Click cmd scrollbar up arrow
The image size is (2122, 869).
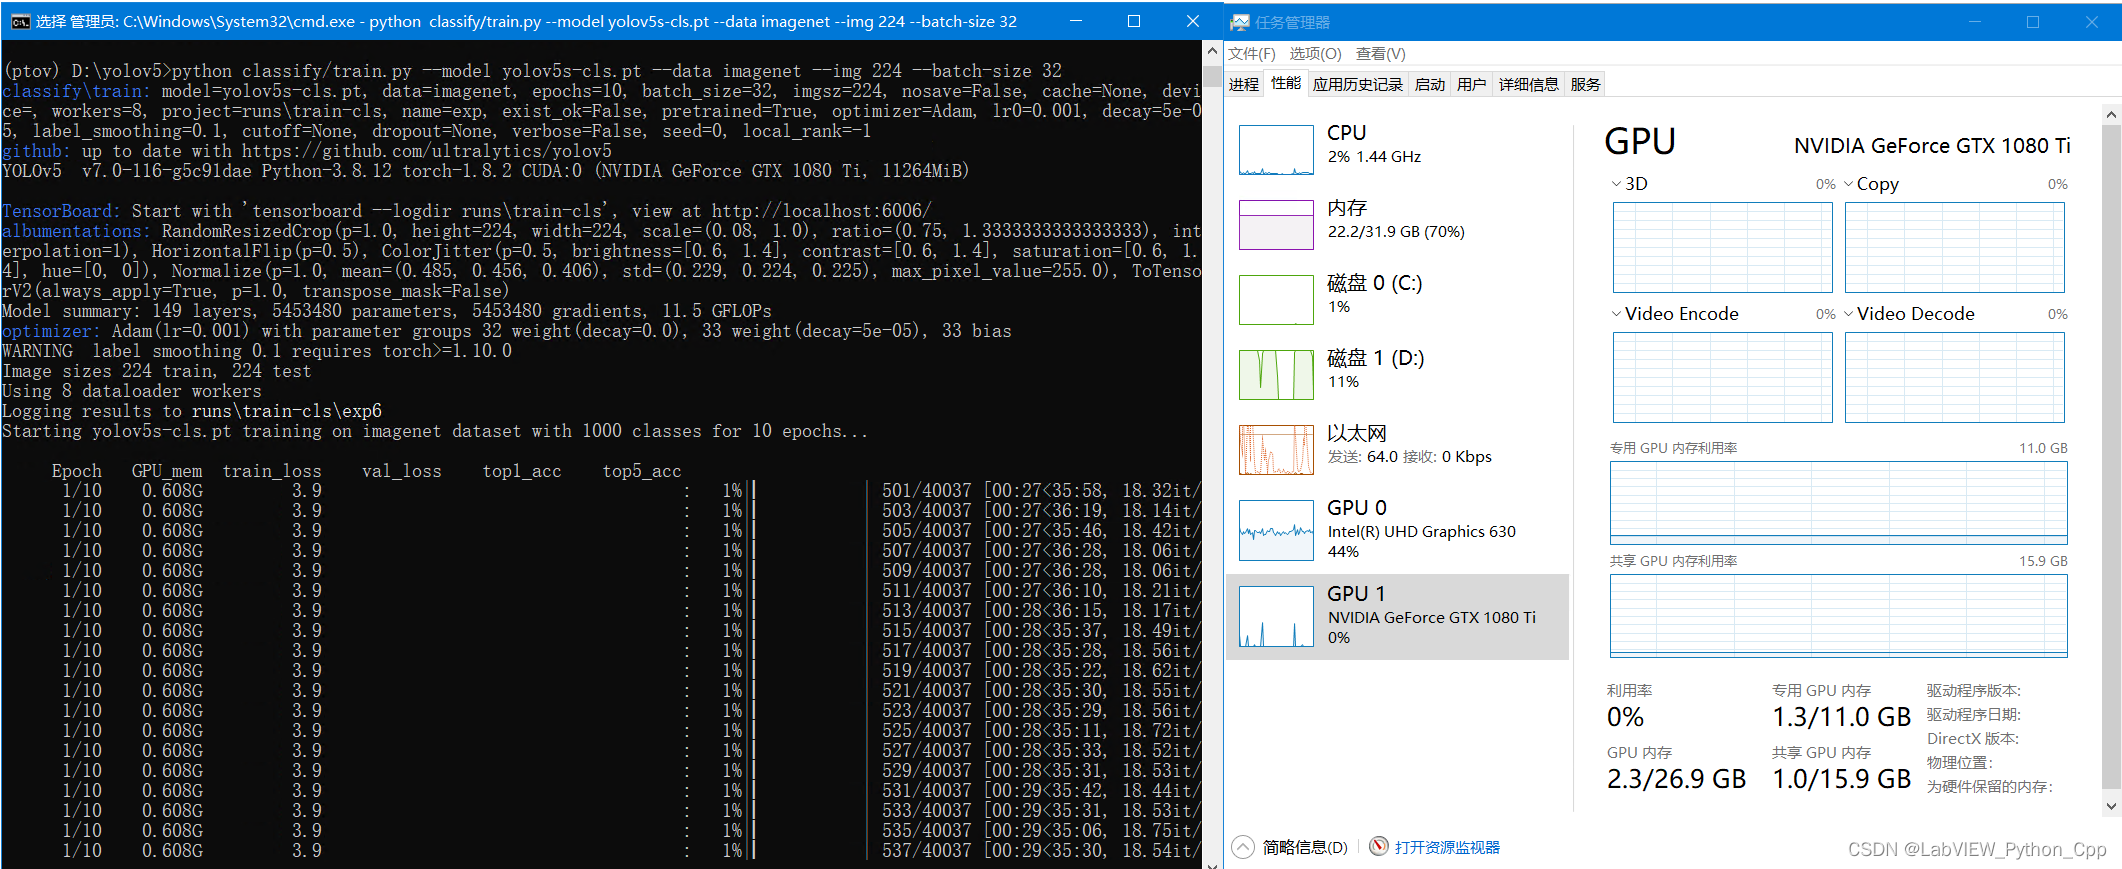[1212, 51]
